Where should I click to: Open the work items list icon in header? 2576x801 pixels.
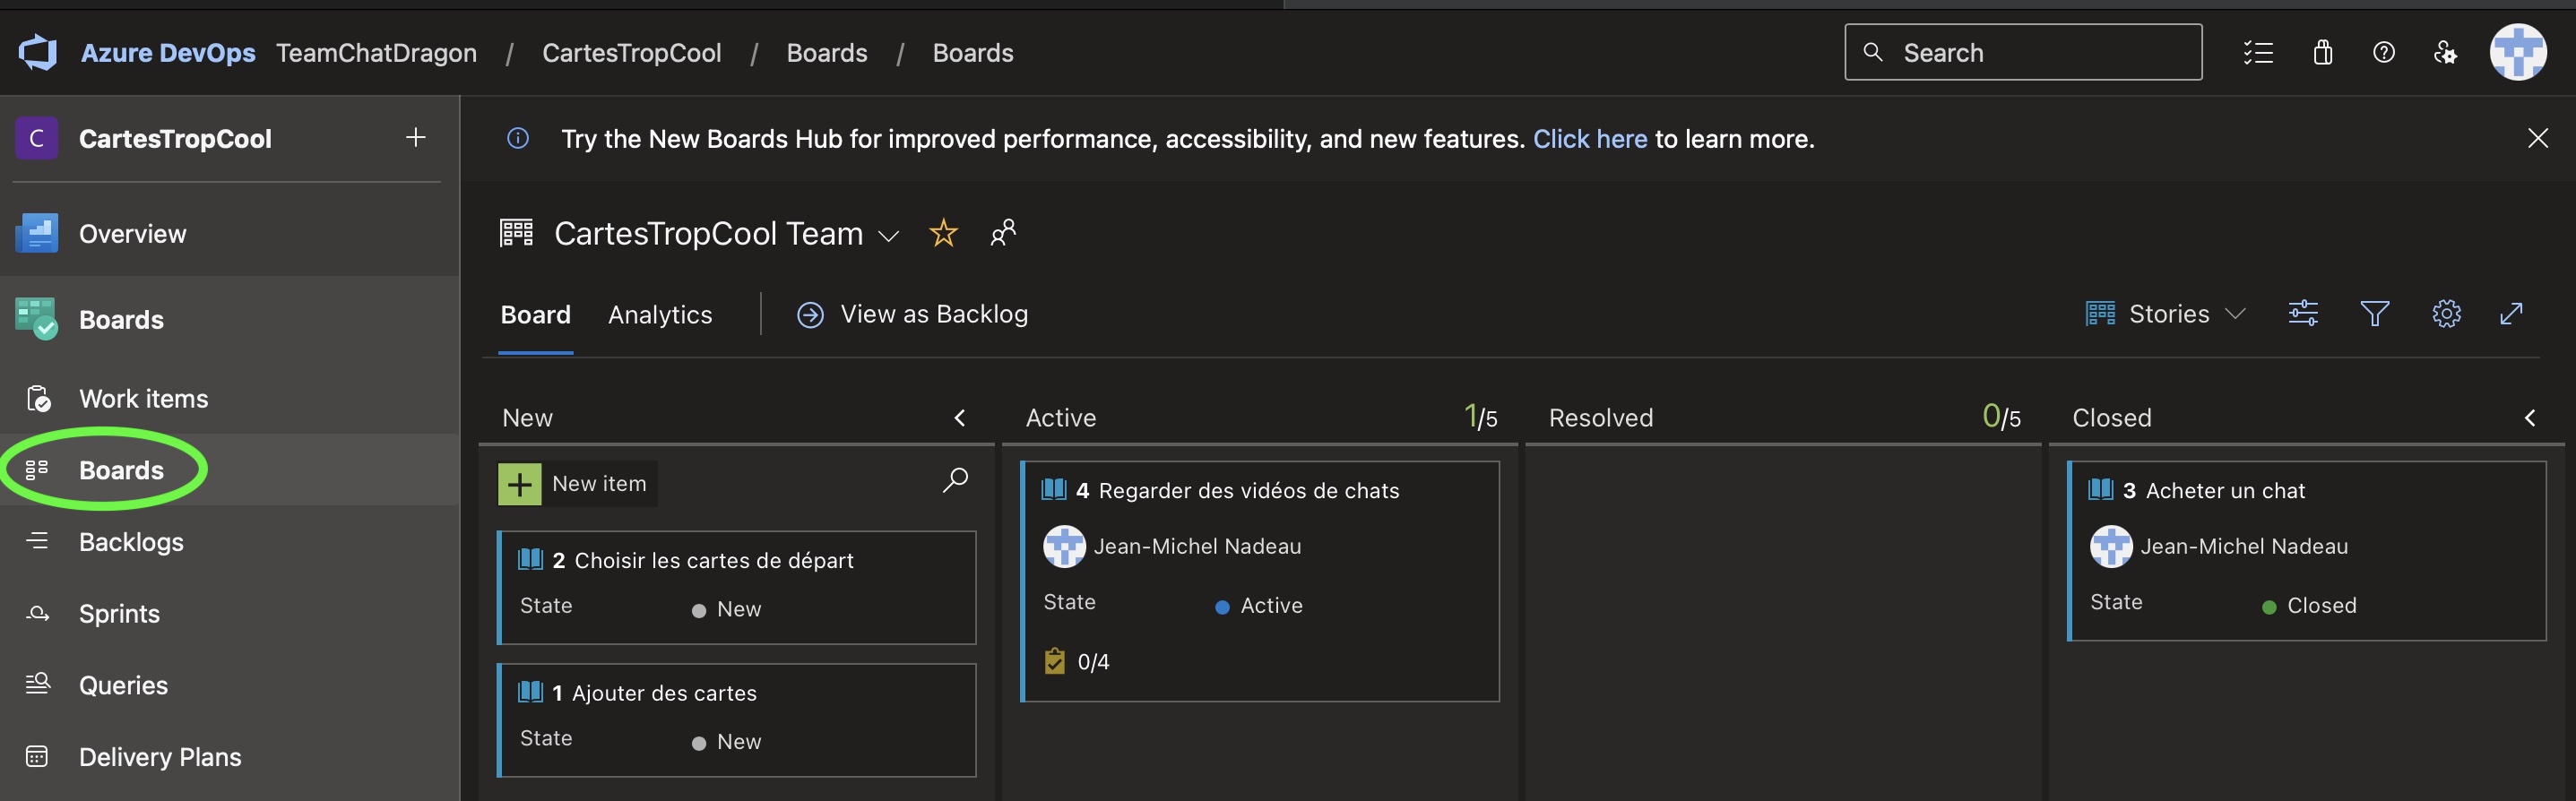pyautogui.click(x=2258, y=52)
